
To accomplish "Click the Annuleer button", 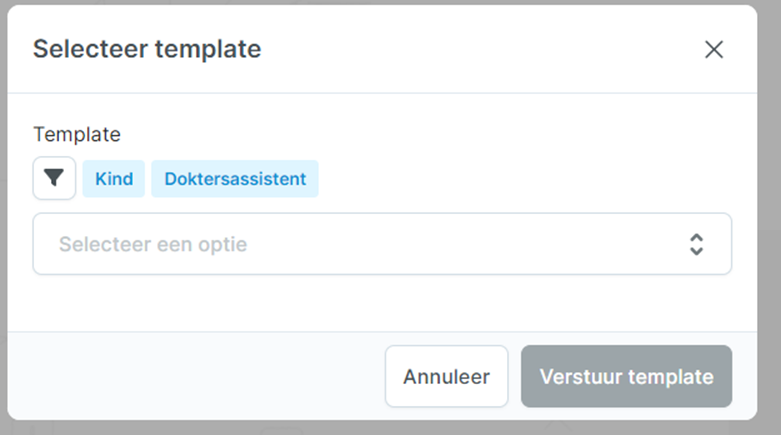I will point(446,376).
